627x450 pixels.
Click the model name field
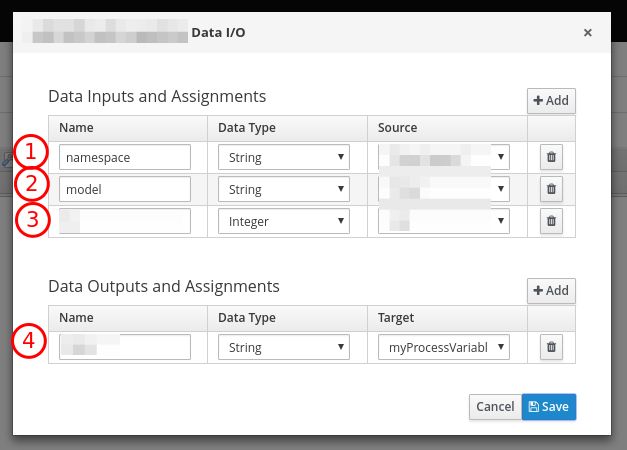pos(125,189)
